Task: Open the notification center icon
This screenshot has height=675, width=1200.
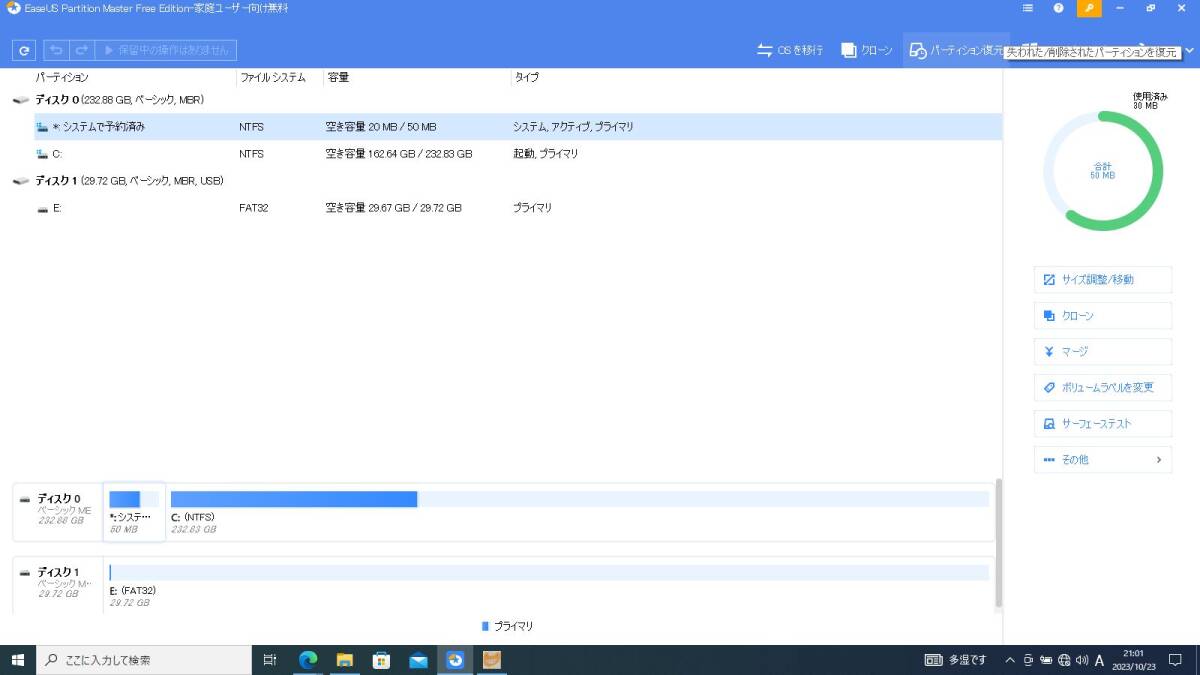Action: [1175, 660]
